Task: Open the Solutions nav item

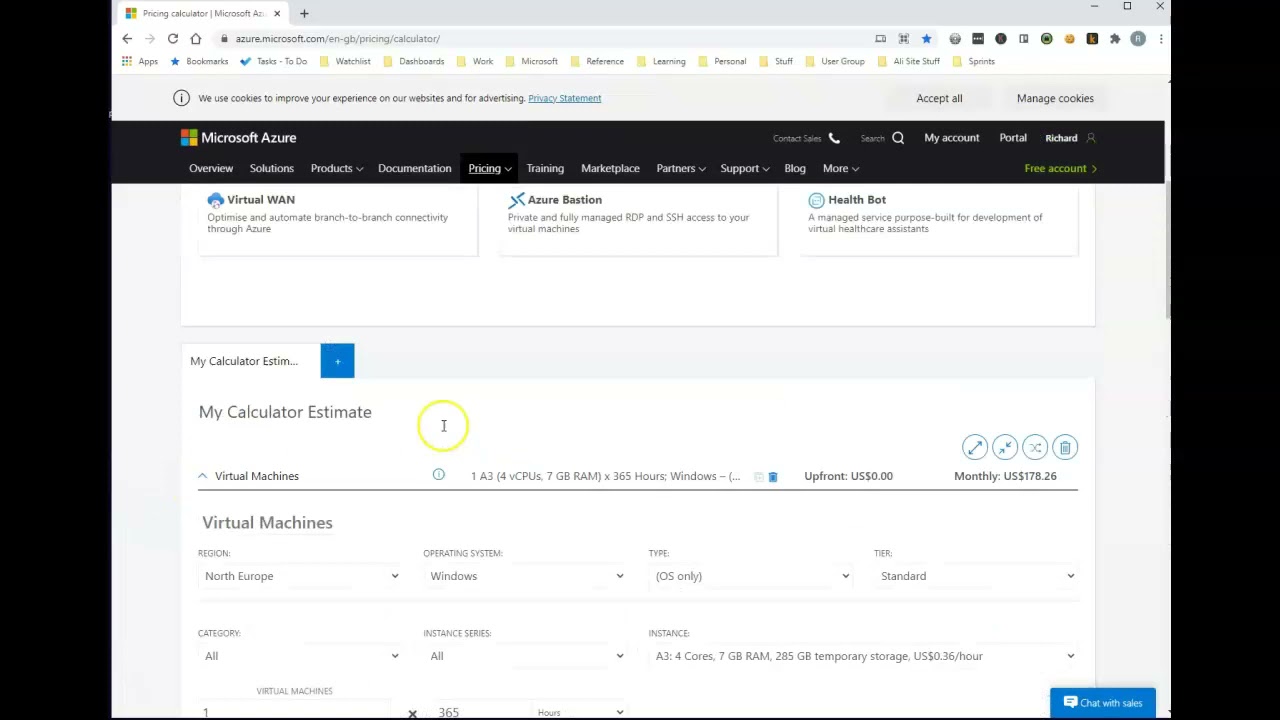Action: click(x=272, y=168)
